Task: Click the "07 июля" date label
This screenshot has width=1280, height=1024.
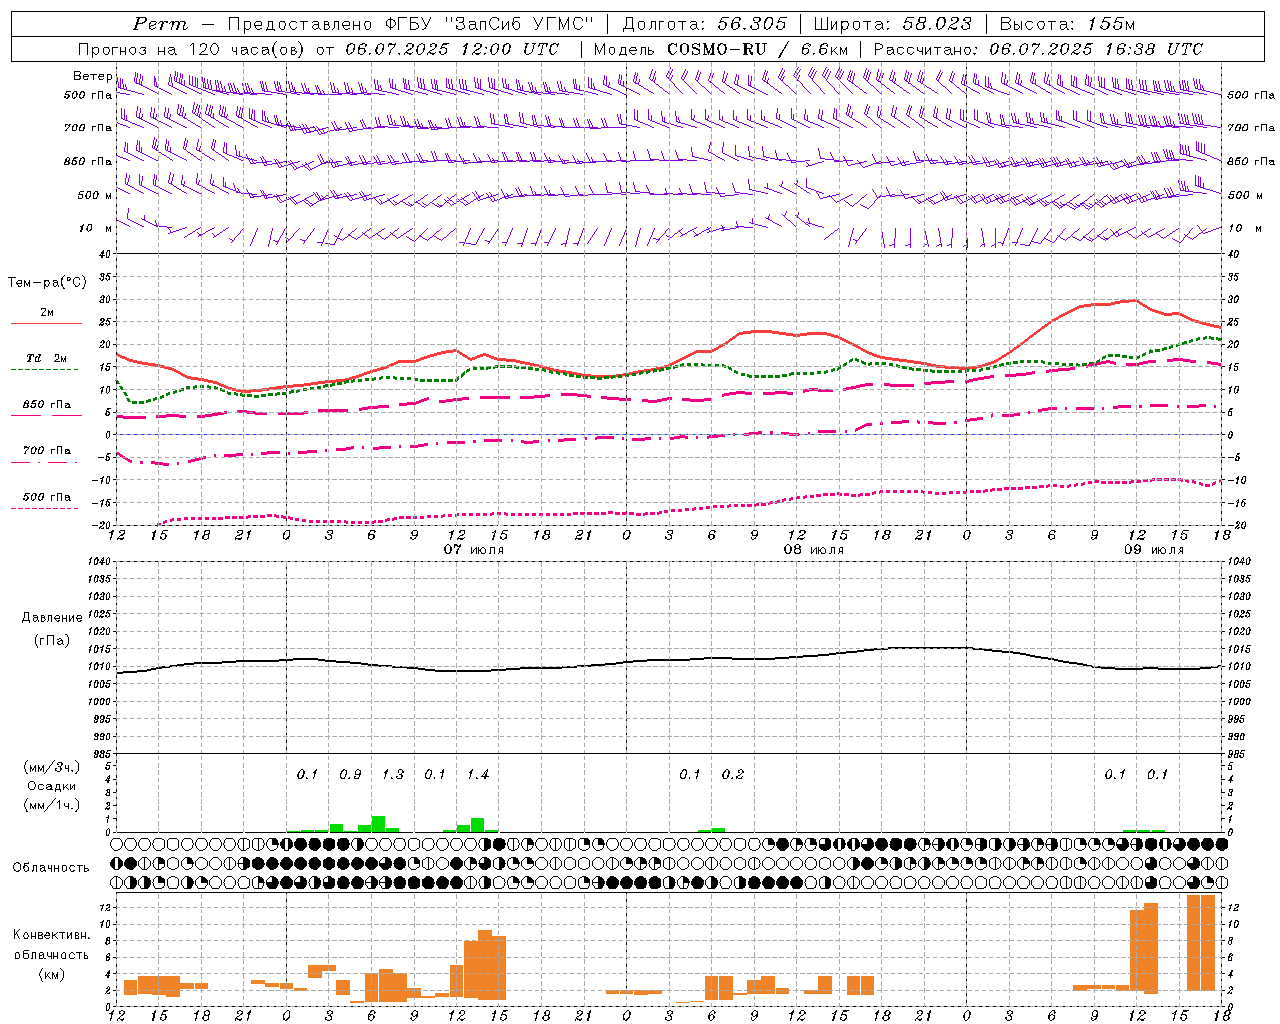Action: click(x=474, y=550)
